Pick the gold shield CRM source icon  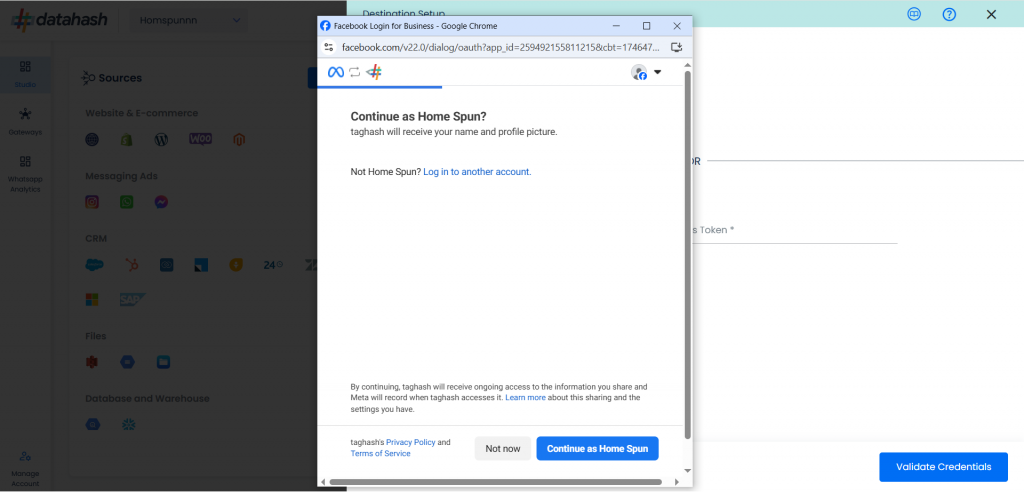(x=236, y=265)
